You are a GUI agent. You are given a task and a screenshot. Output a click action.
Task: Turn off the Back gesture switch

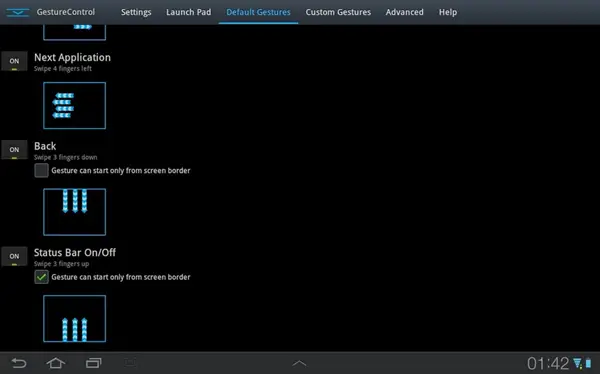click(x=14, y=150)
